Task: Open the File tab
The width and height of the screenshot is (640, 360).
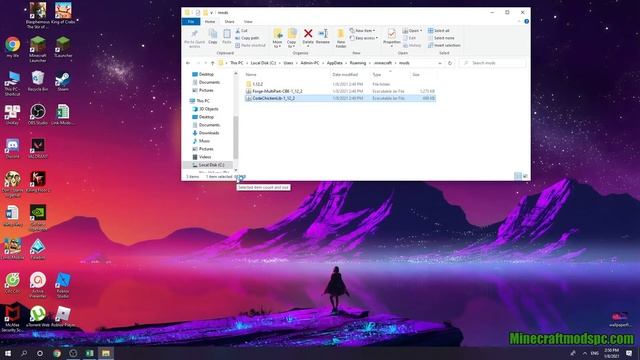Action: click(x=191, y=21)
